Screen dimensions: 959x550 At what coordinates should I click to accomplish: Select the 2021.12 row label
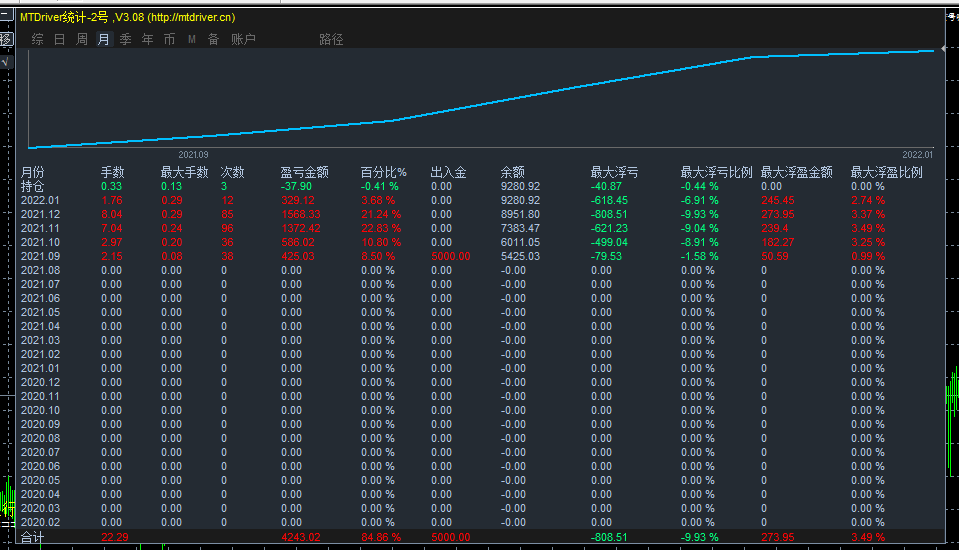pos(40,214)
